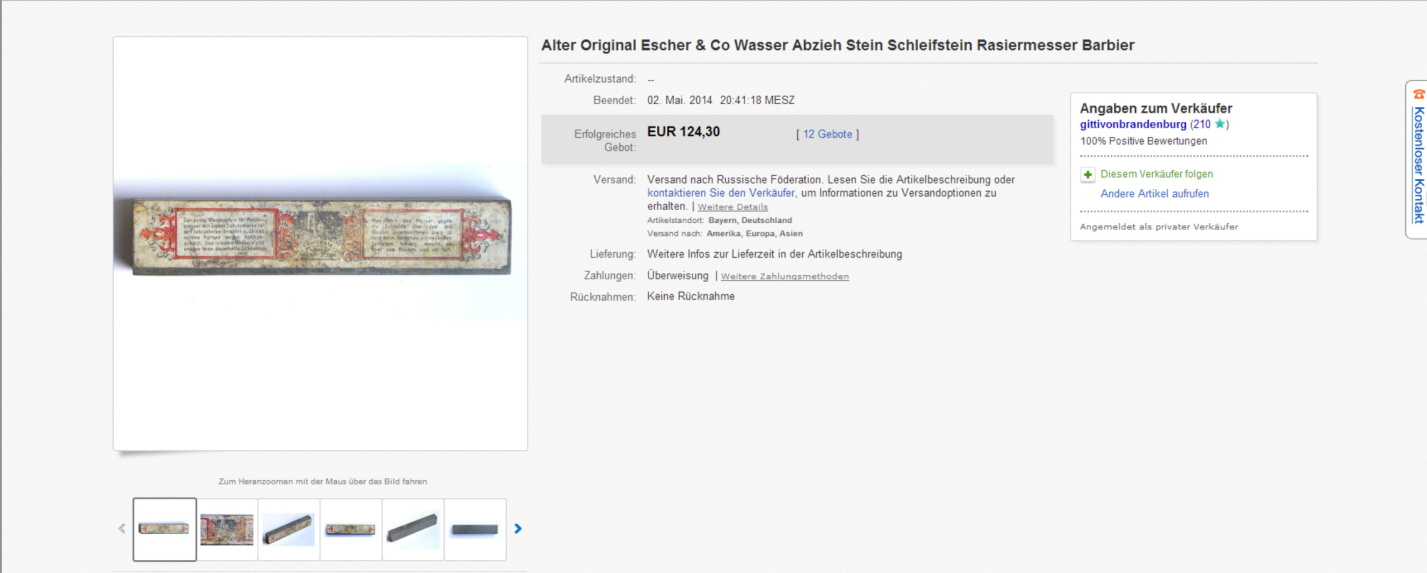Click the green plus icon beside follow seller

click(1088, 174)
